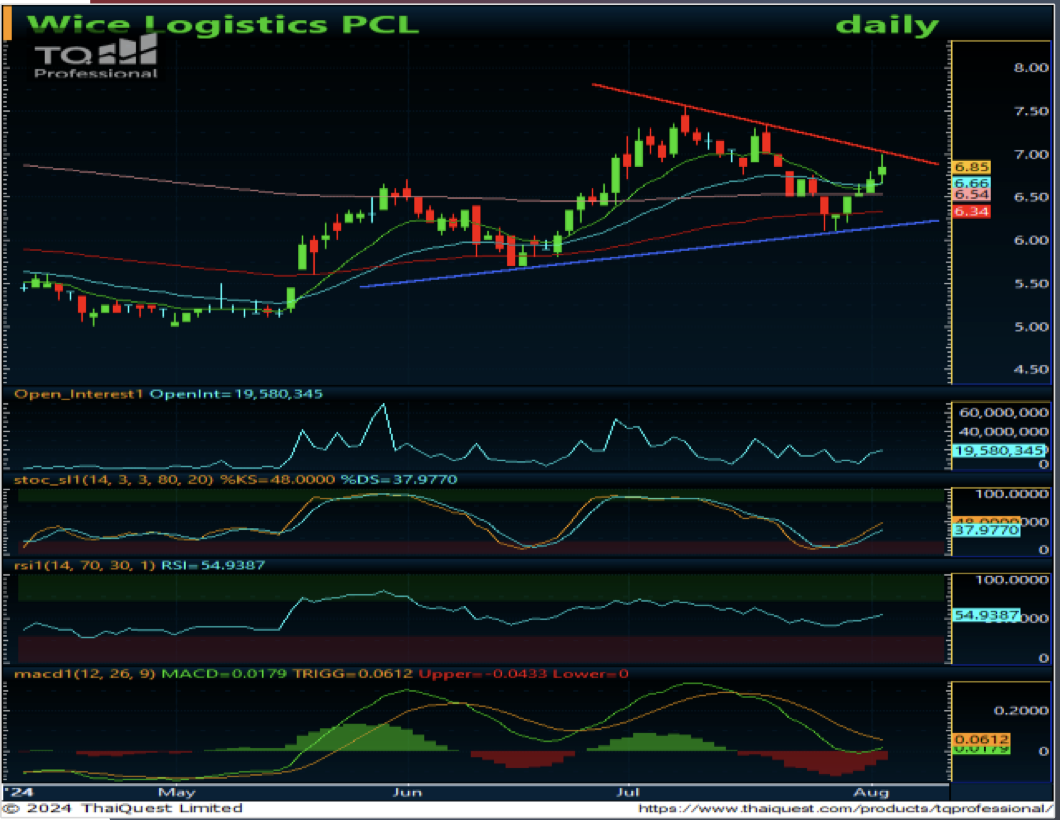Click the 0.2000 MACD axis label
Image resolution: width=1060 pixels, height=820 pixels.
[1021, 710]
